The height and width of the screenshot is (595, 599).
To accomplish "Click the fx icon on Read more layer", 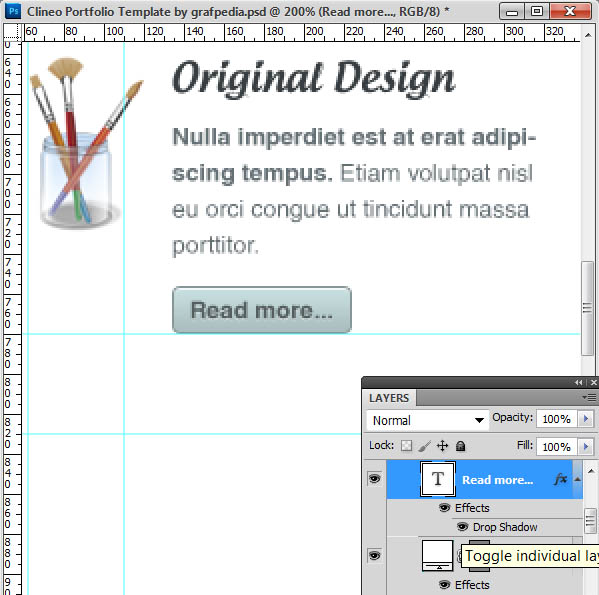I will [x=560, y=479].
